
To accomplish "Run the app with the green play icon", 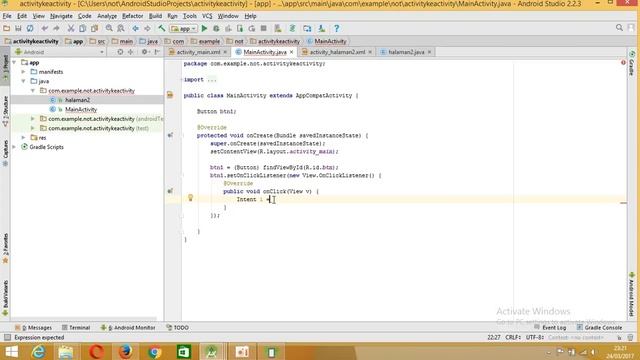I will tap(204, 29).
